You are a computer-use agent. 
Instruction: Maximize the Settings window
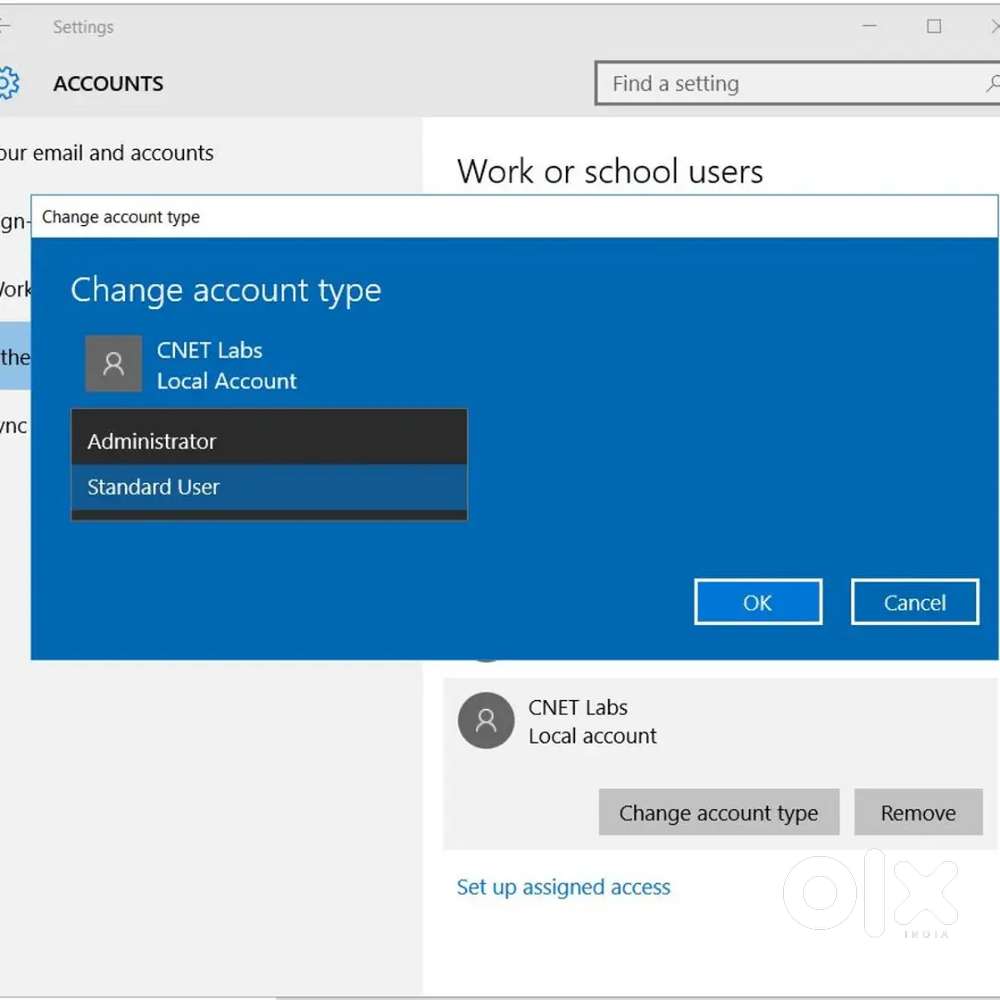[x=933, y=27]
